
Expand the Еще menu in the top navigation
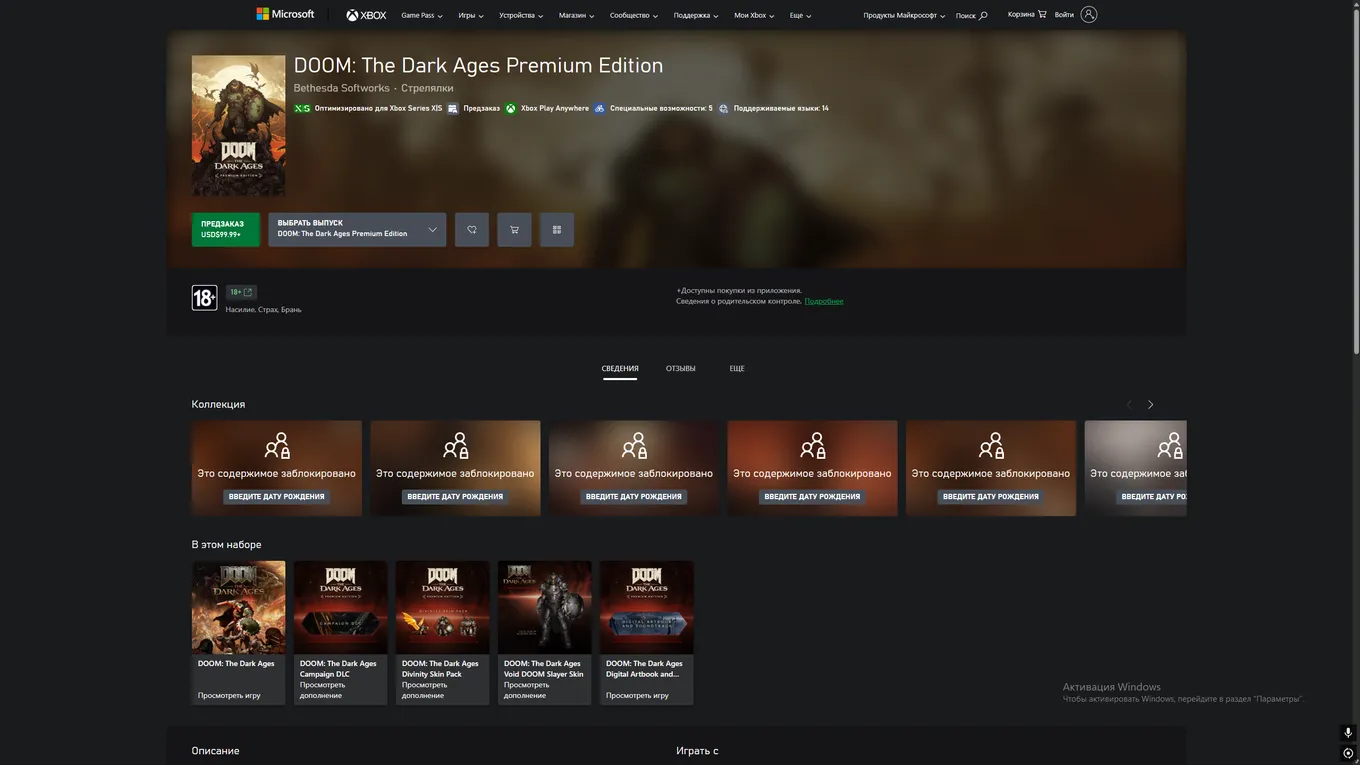click(800, 16)
